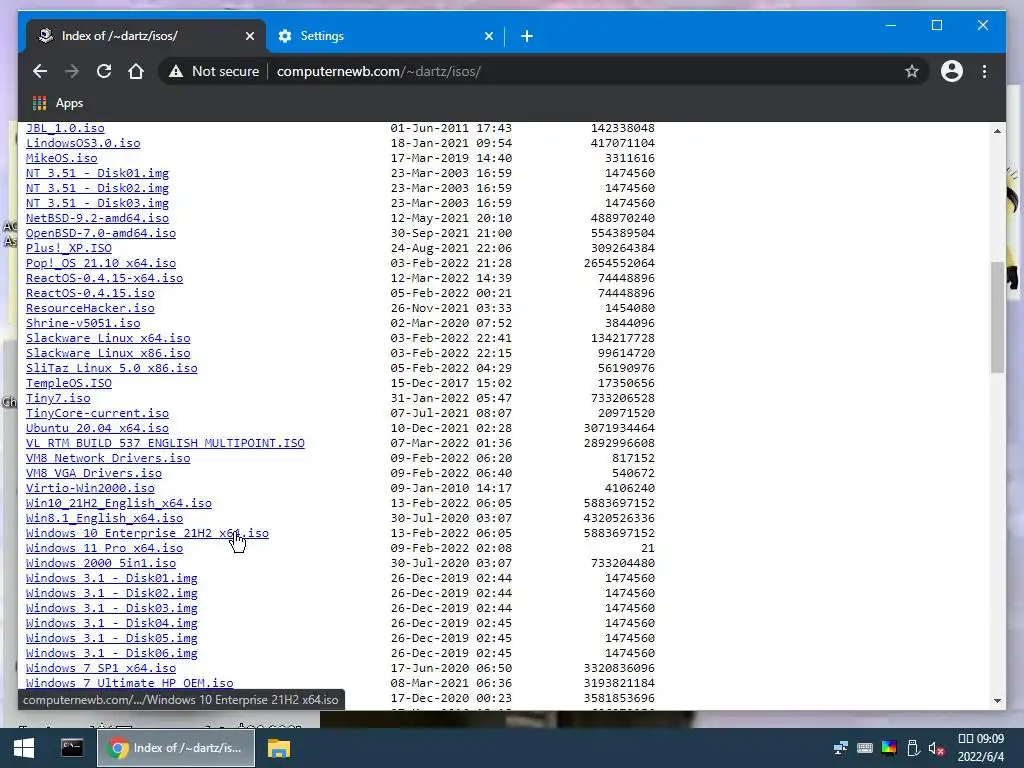Viewport: 1024px width, 768px height.
Task: Click the Plus!_XP.ISO link
Action: (x=69, y=248)
